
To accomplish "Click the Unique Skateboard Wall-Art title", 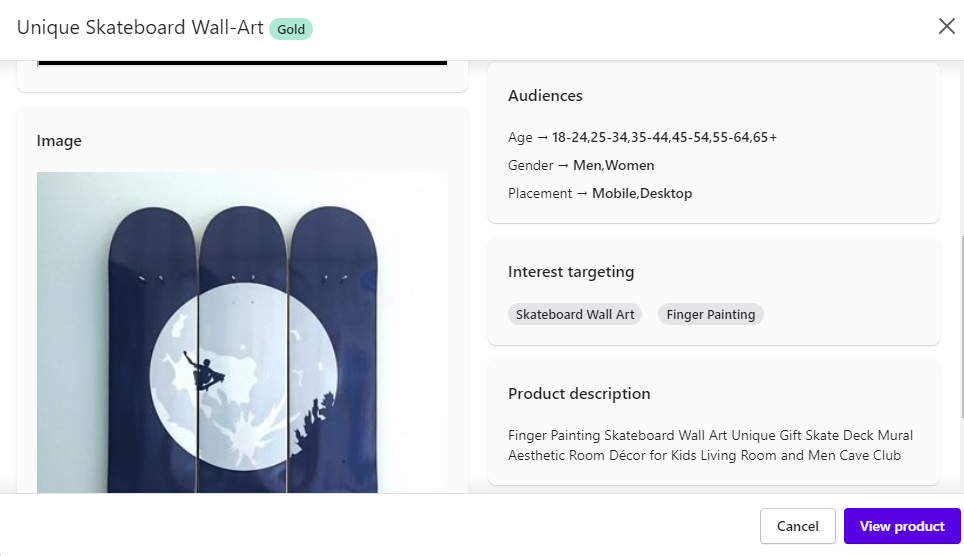I will (140, 28).
